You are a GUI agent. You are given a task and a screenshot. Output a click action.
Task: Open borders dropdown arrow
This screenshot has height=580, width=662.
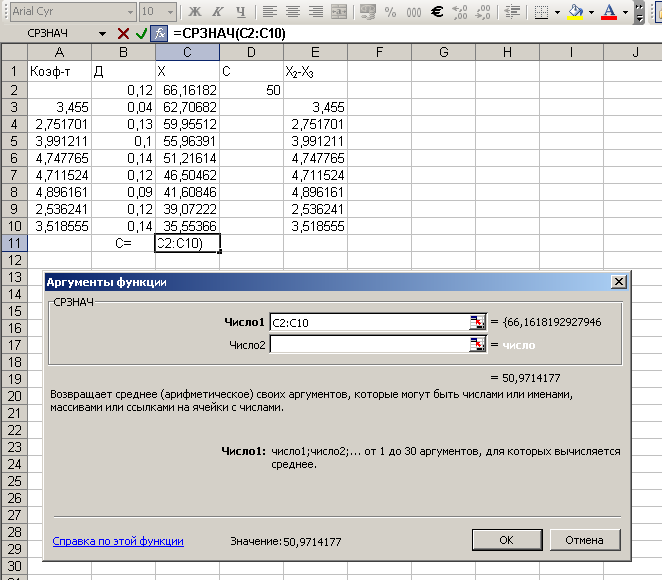click(557, 12)
